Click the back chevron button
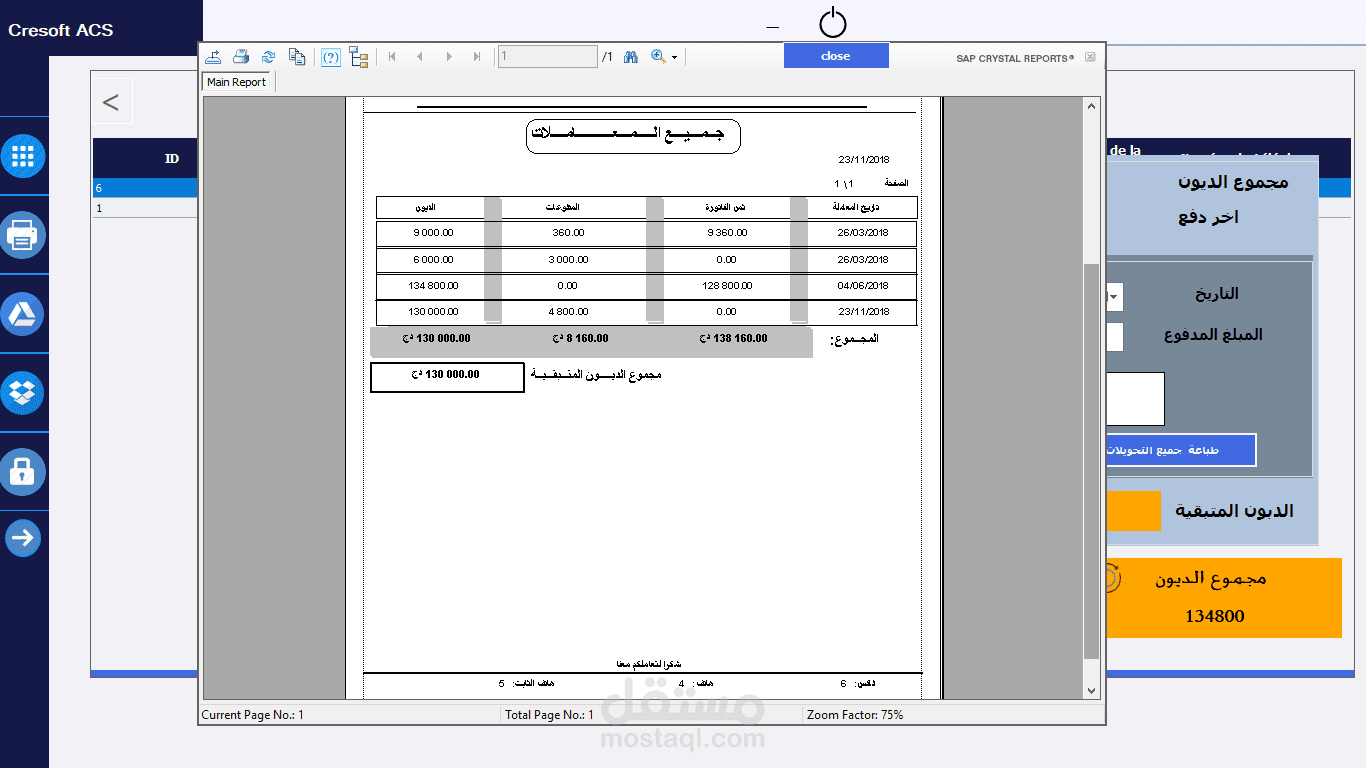 coord(111,101)
